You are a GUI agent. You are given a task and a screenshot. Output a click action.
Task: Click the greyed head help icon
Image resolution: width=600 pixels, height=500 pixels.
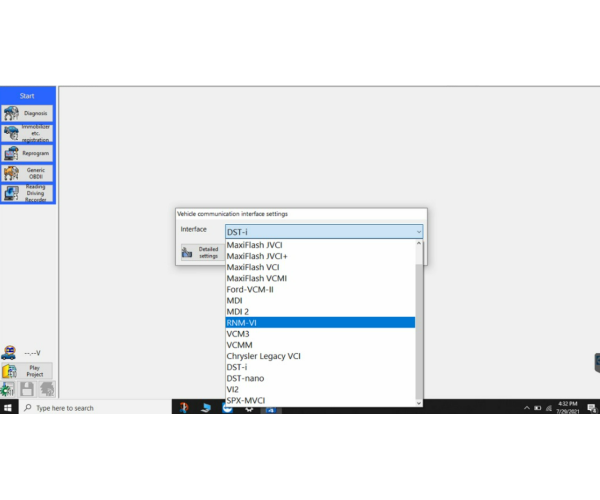pyautogui.click(x=47, y=389)
